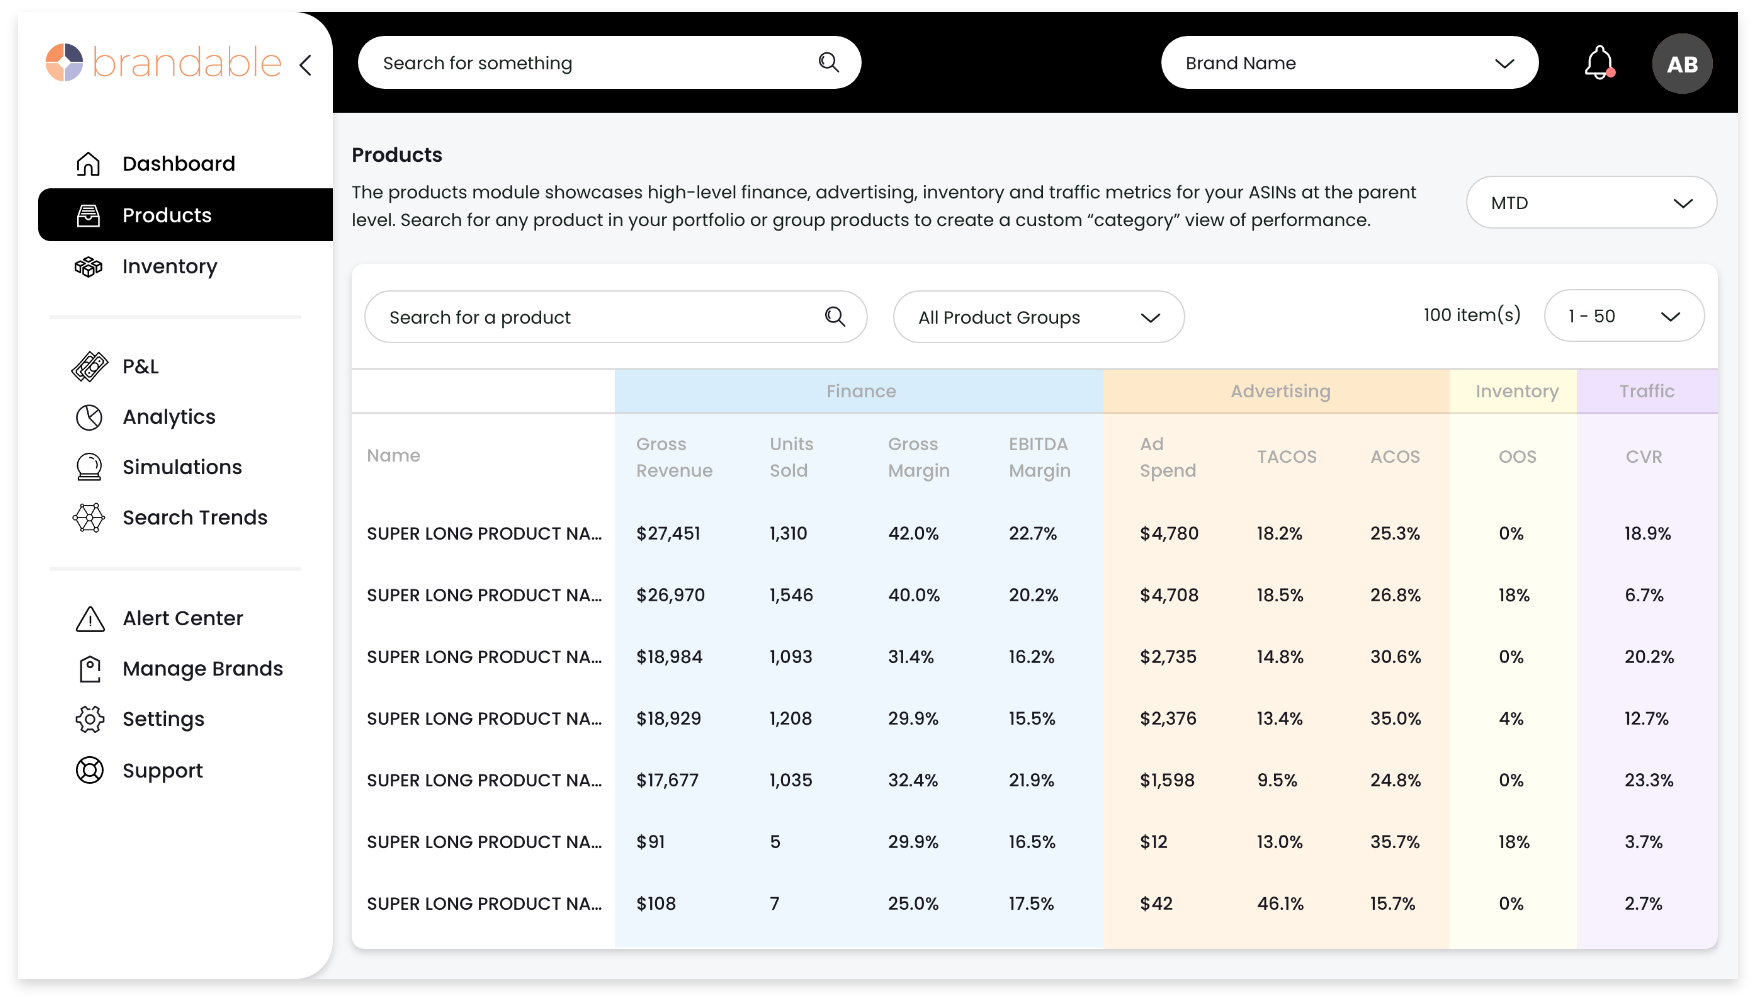1756x1004 pixels.
Task: Sort by the Gross Revenue column header
Action: (674, 457)
